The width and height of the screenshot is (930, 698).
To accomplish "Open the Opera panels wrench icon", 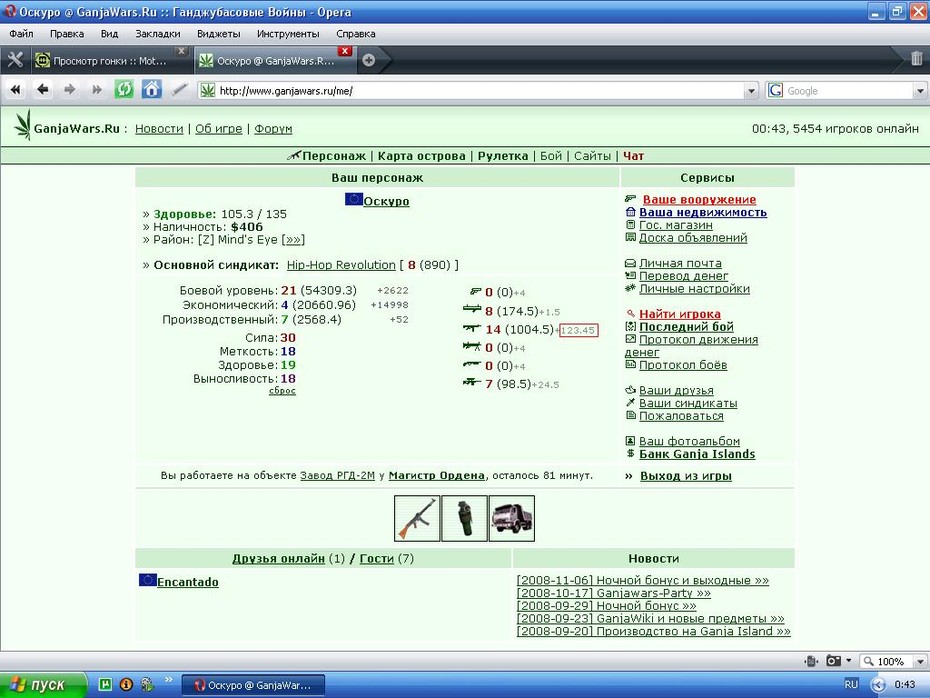I will click(15, 60).
